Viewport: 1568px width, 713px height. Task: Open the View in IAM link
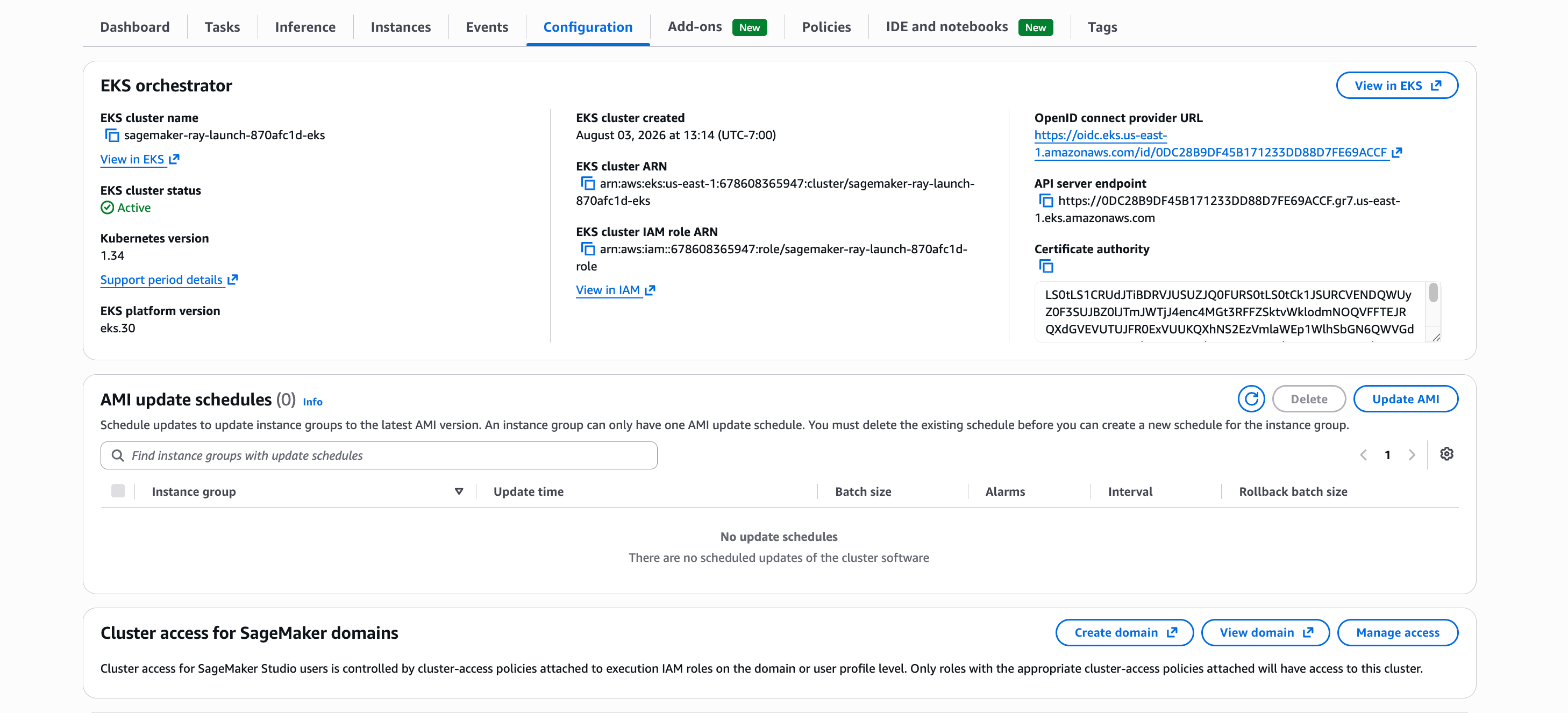pyautogui.click(x=616, y=290)
